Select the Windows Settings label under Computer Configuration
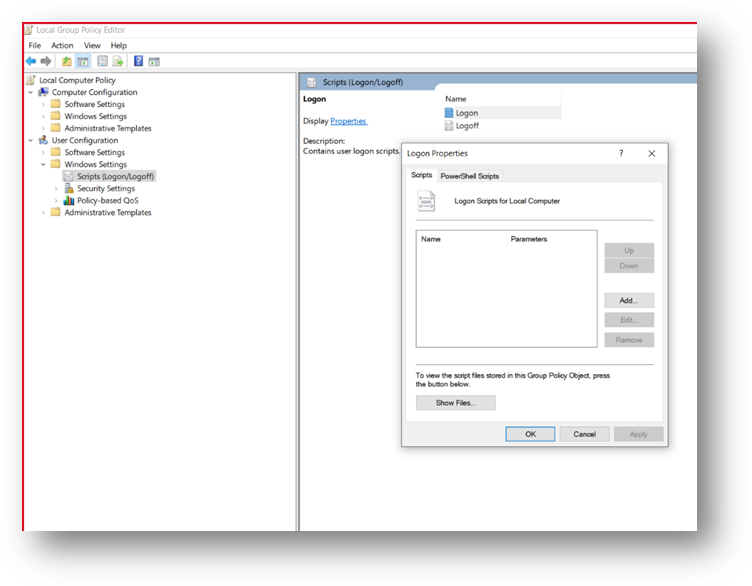The image size is (752, 586). tap(96, 116)
